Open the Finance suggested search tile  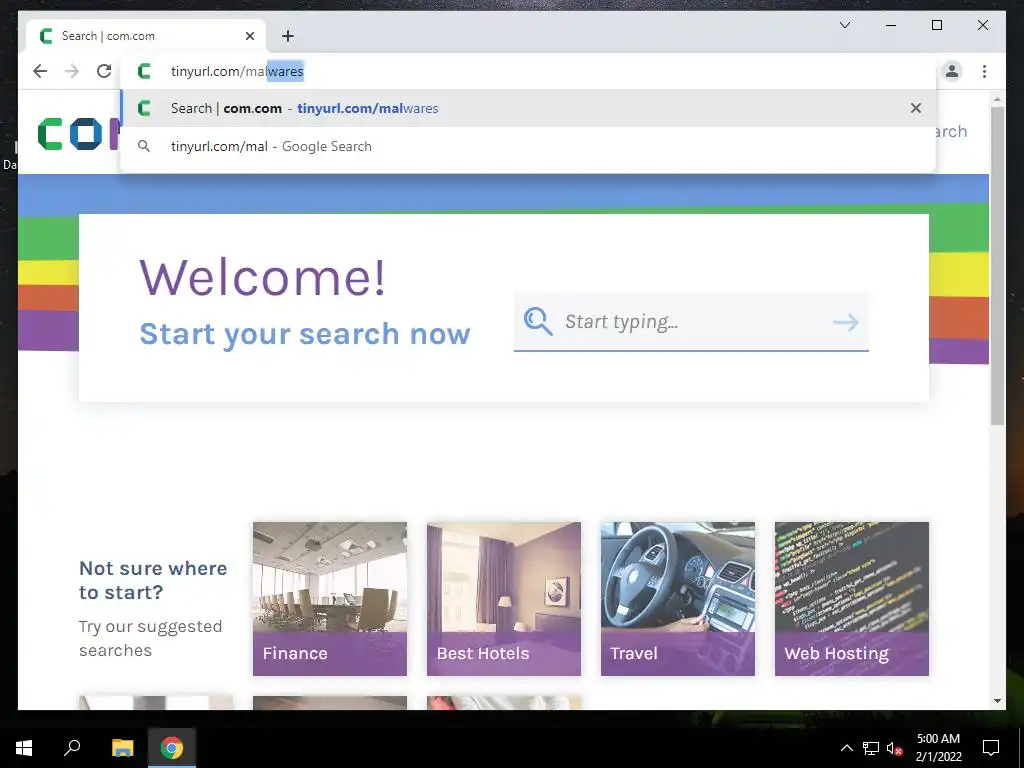point(330,598)
